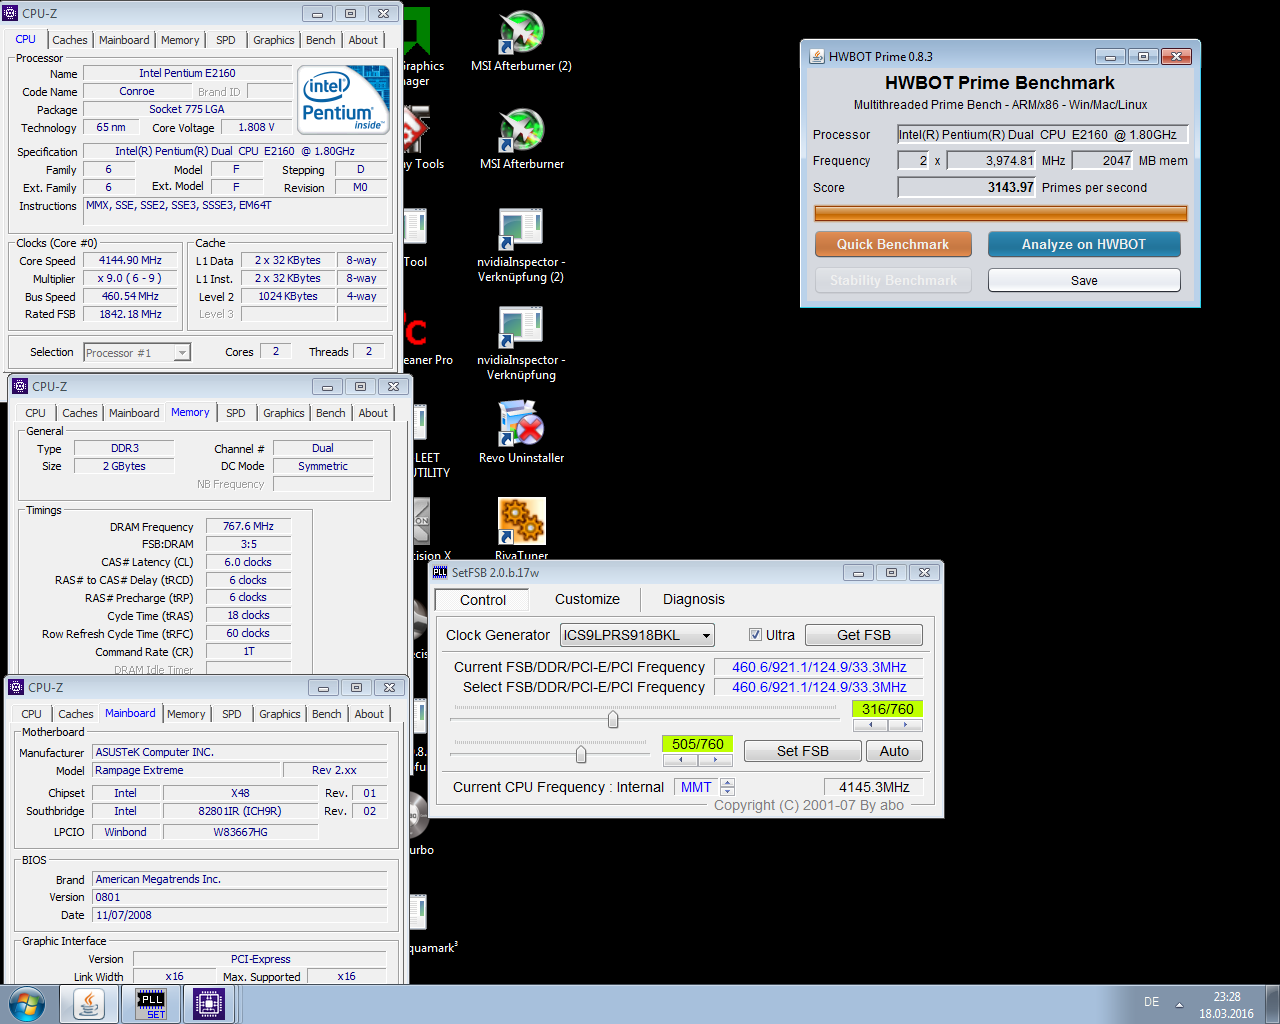This screenshot has height=1024, width=1280.
Task: Open Bench tab in top CPU-Z window
Action: pos(321,40)
